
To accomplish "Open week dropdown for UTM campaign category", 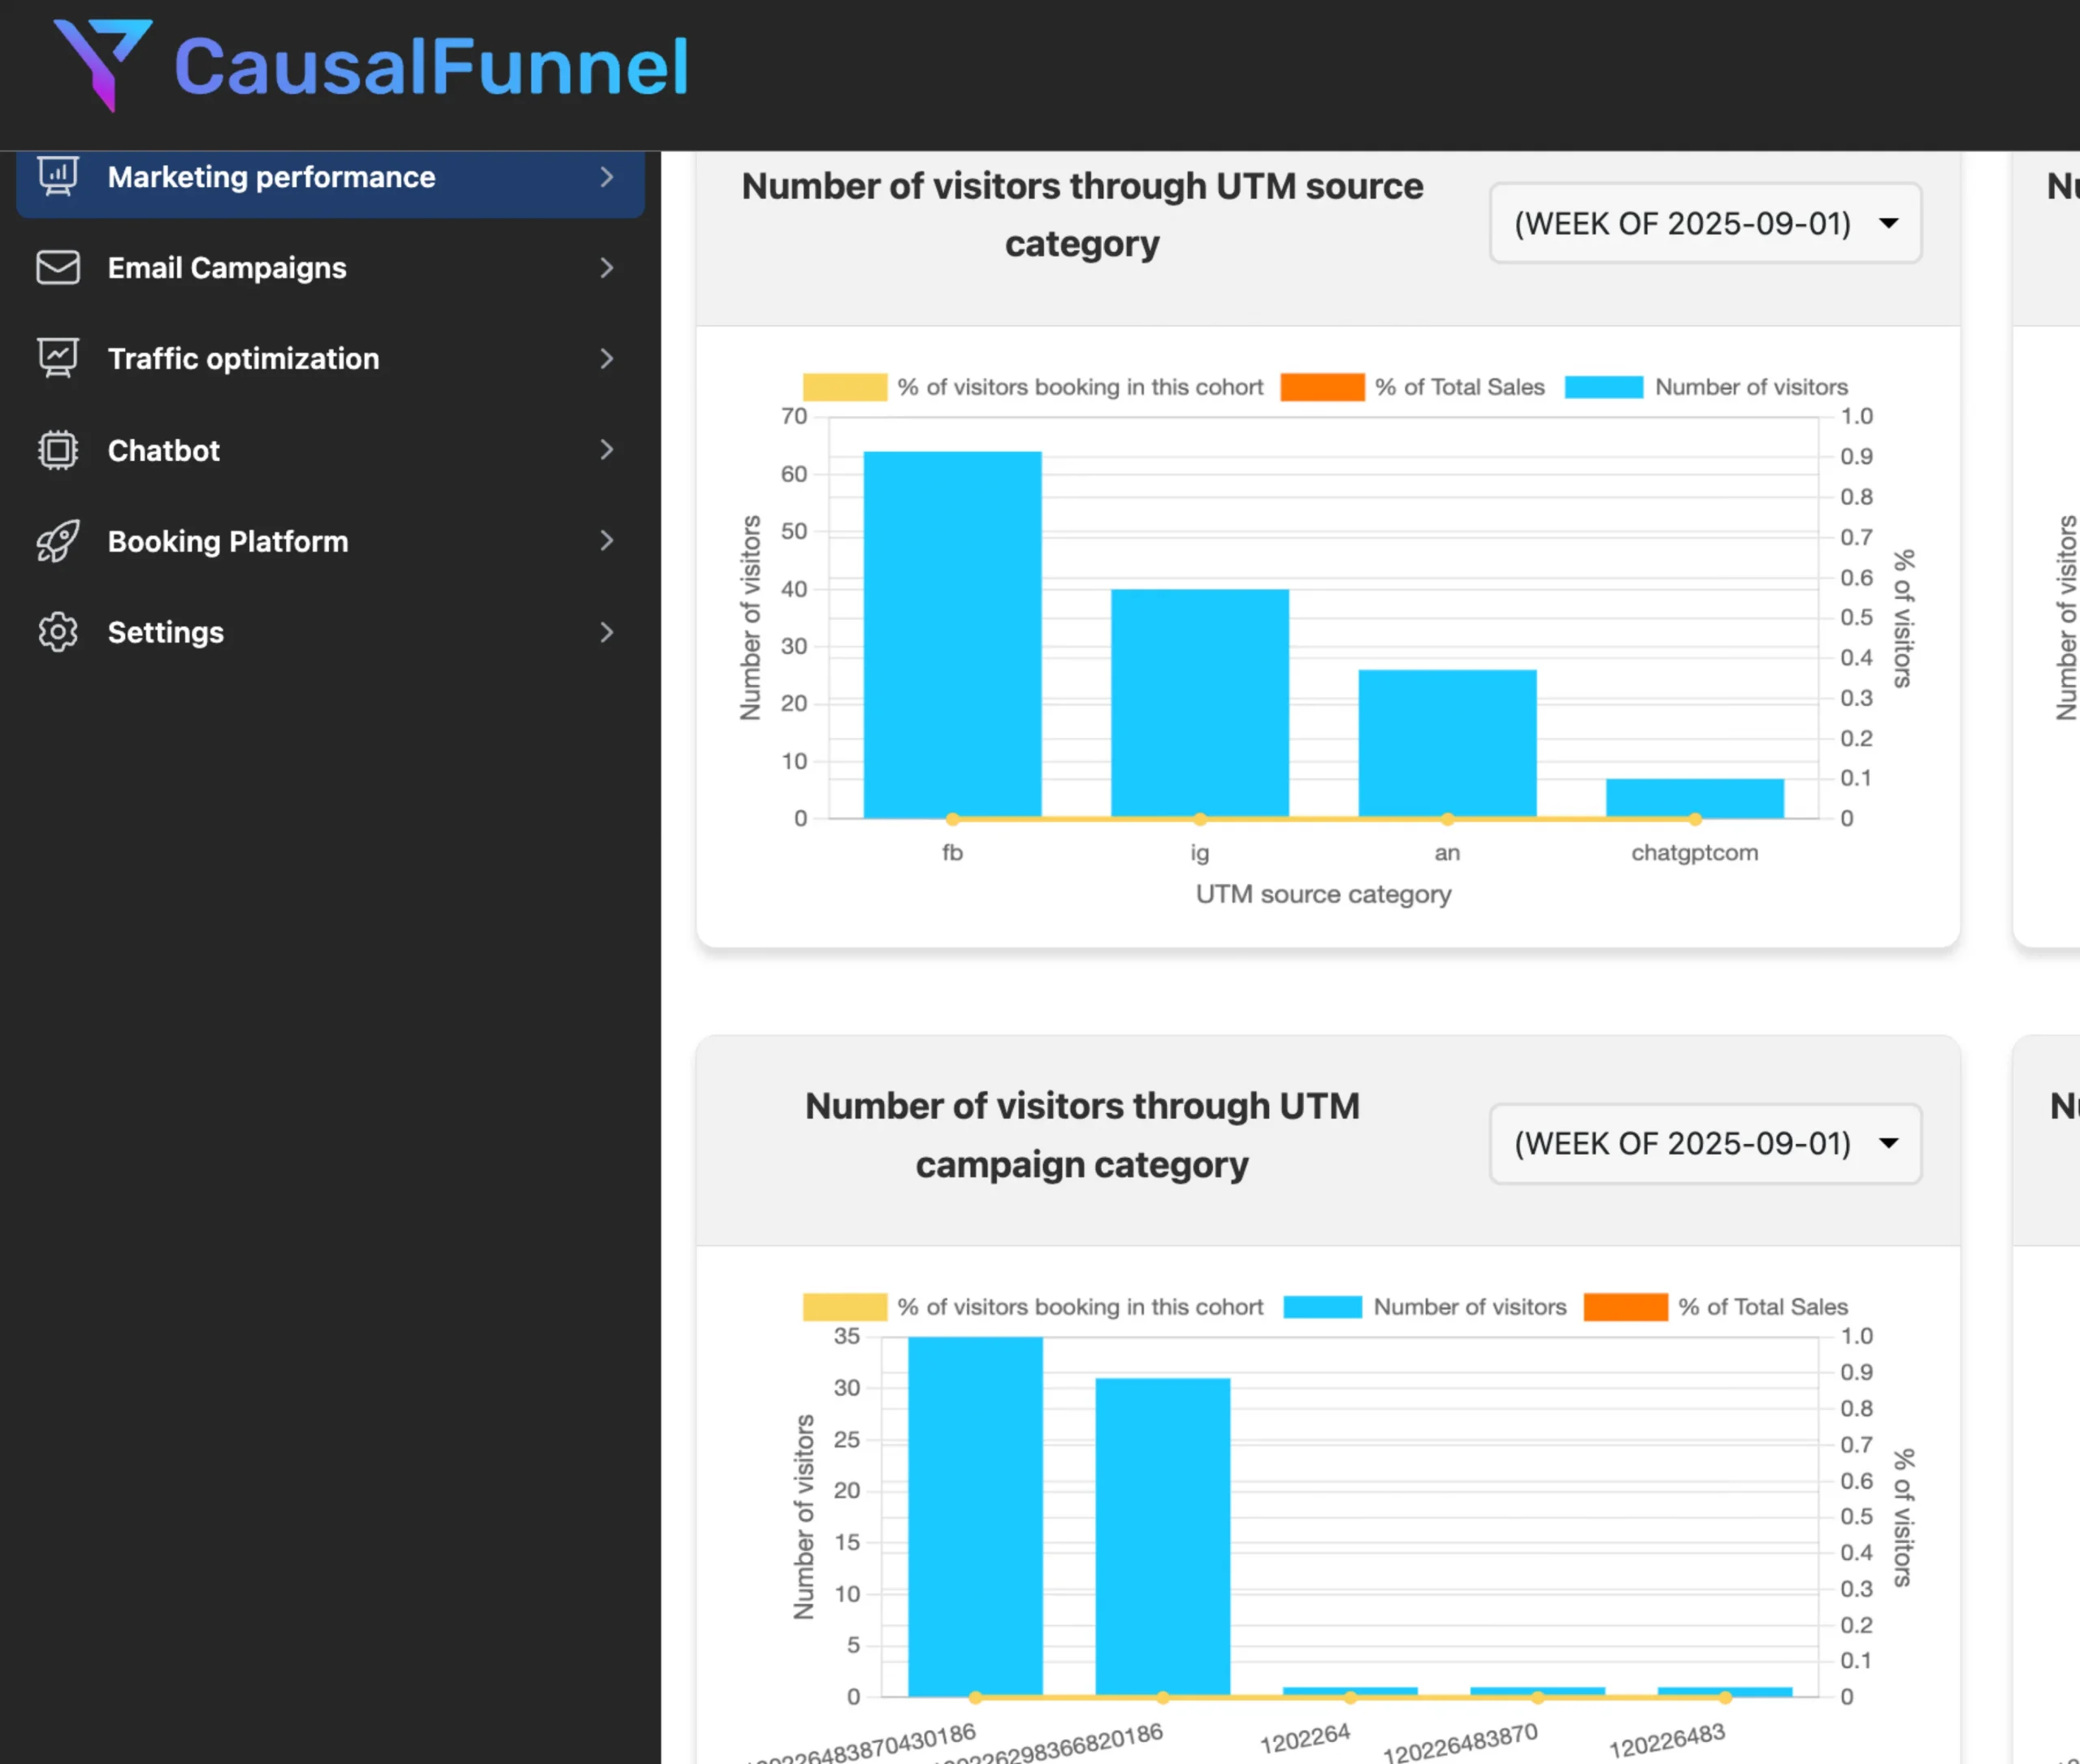I will tap(1705, 1144).
